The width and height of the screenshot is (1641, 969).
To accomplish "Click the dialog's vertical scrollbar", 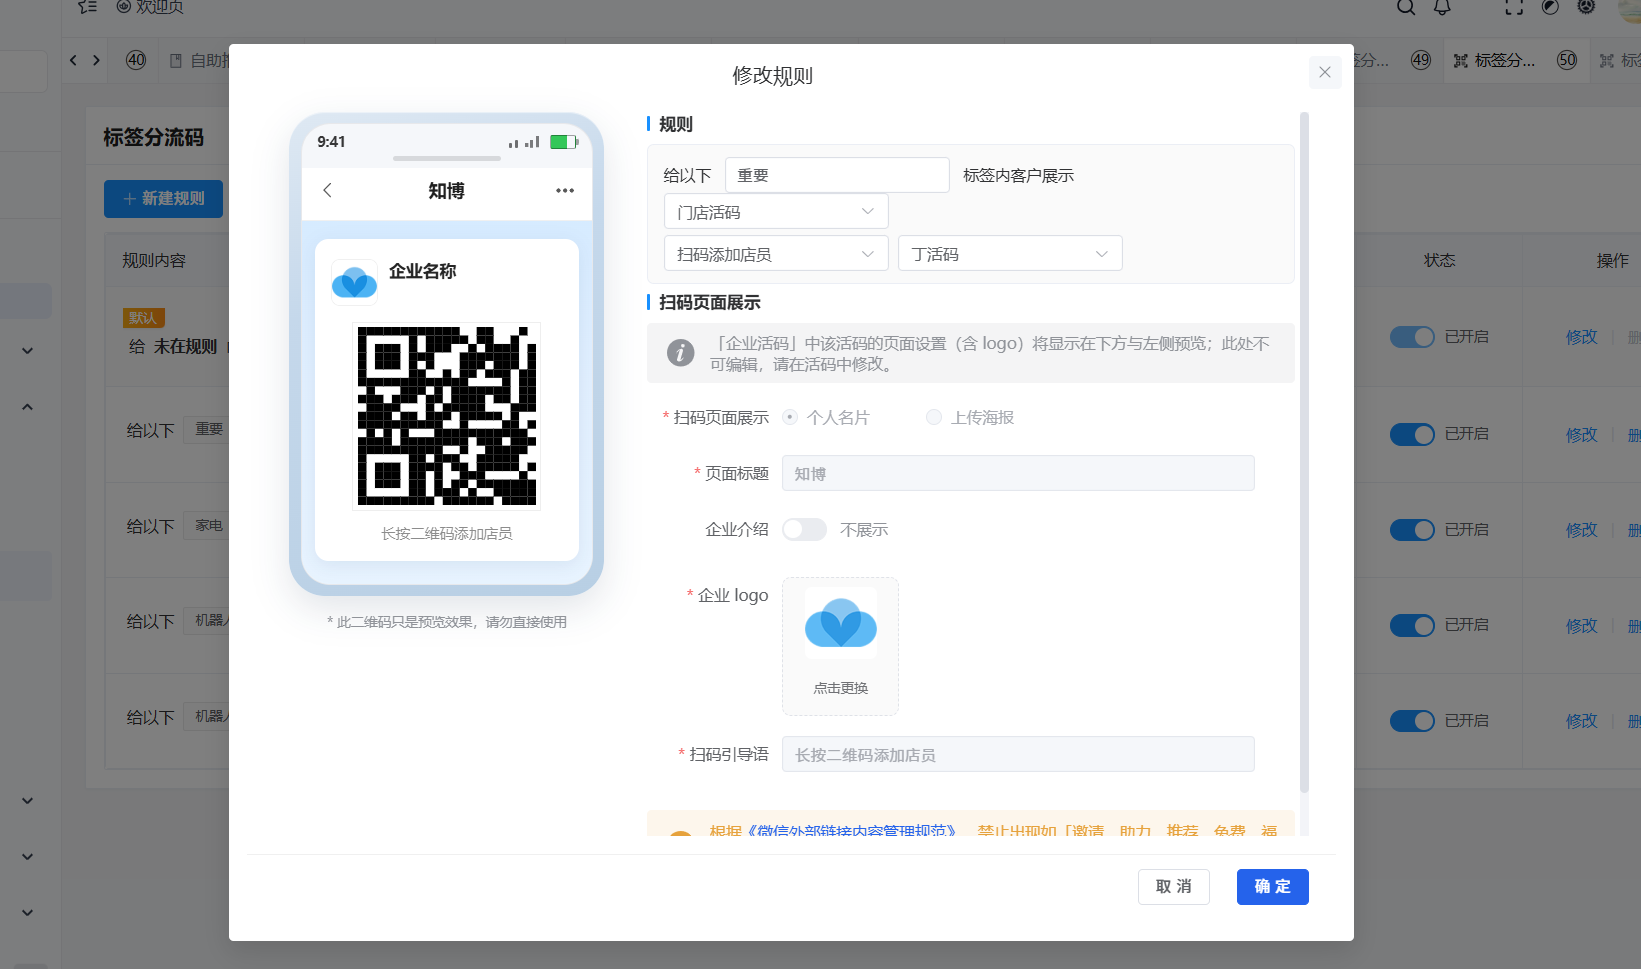I will 1304,452.
